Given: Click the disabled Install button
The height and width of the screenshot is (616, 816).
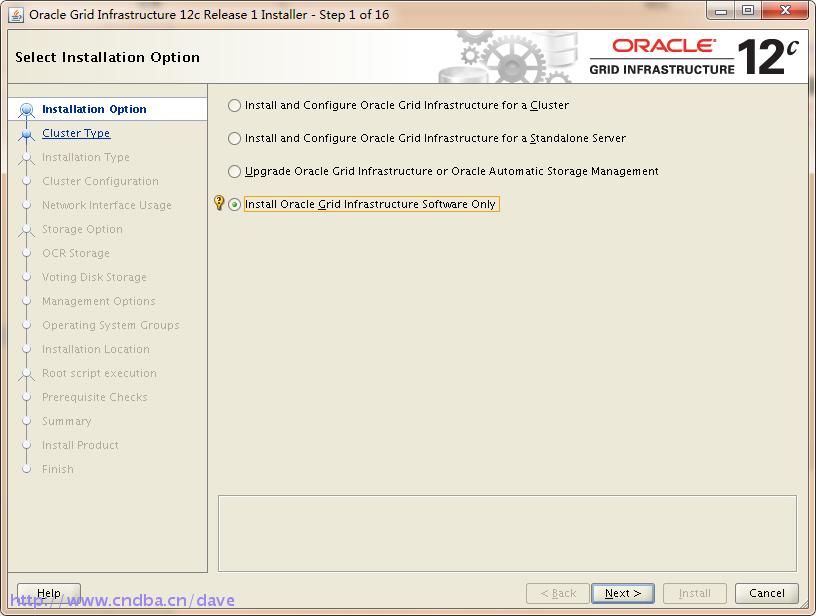Looking at the screenshot, I should click(x=694, y=593).
